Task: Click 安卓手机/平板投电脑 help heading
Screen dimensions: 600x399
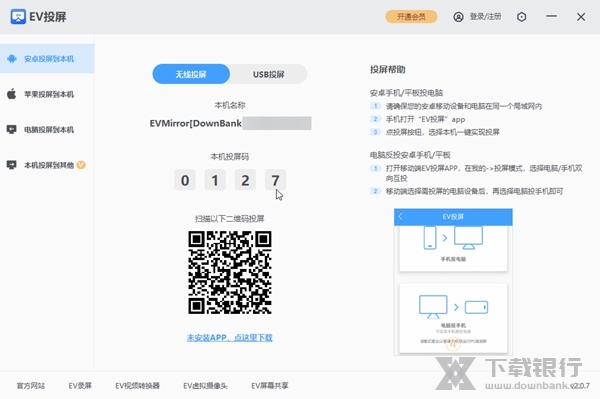Action: [406, 93]
